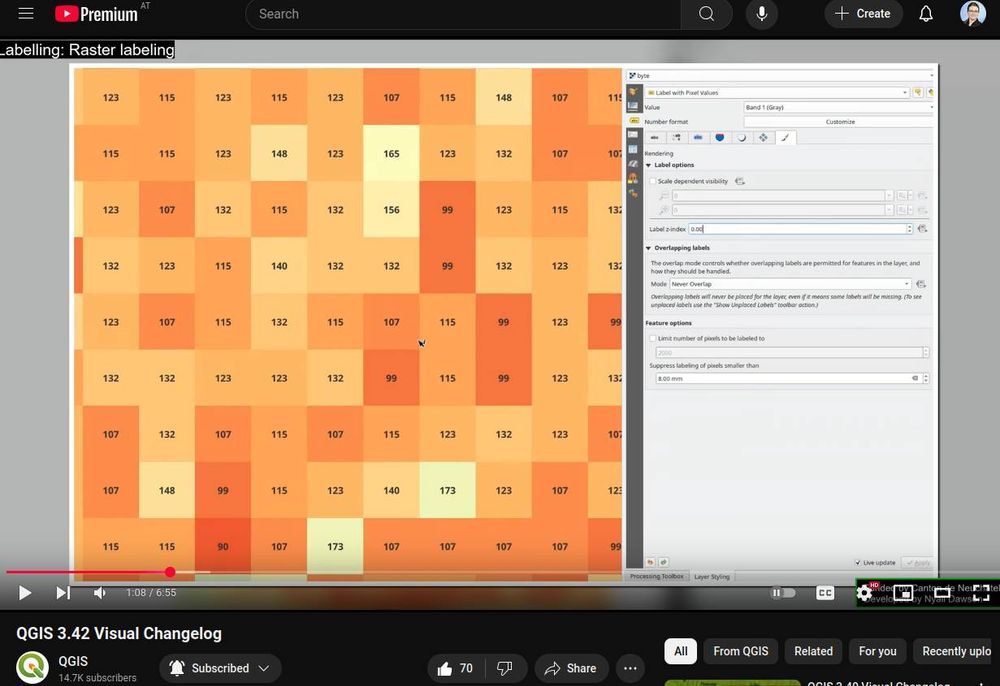This screenshot has width=1000, height=686.
Task: Click the undo style change icon
Action: [x=650, y=562]
